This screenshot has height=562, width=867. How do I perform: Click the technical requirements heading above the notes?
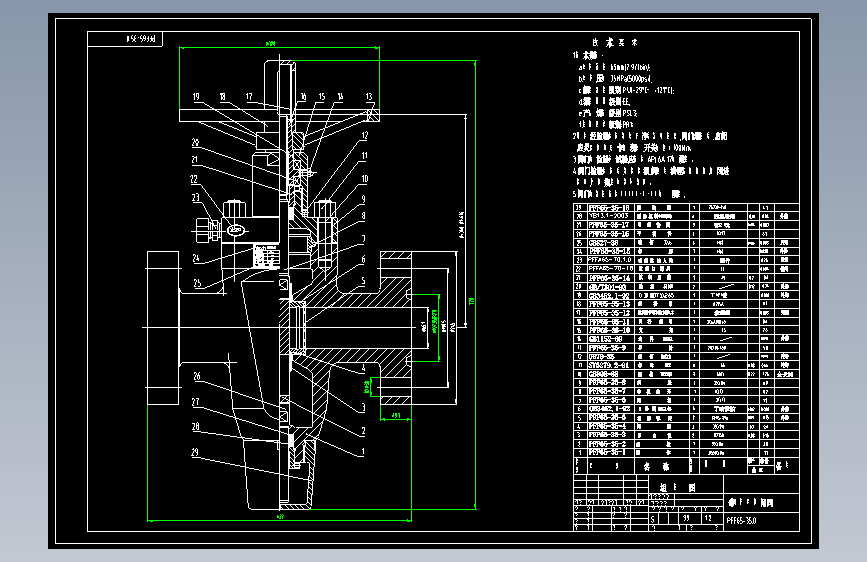coord(614,42)
